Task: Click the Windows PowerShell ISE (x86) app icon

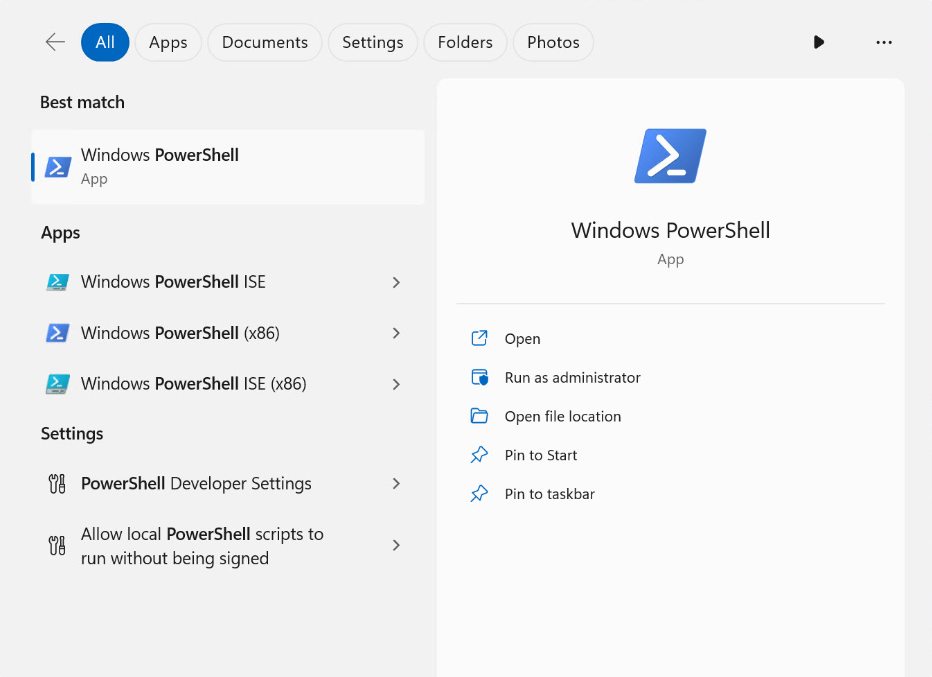Action: click(x=58, y=384)
